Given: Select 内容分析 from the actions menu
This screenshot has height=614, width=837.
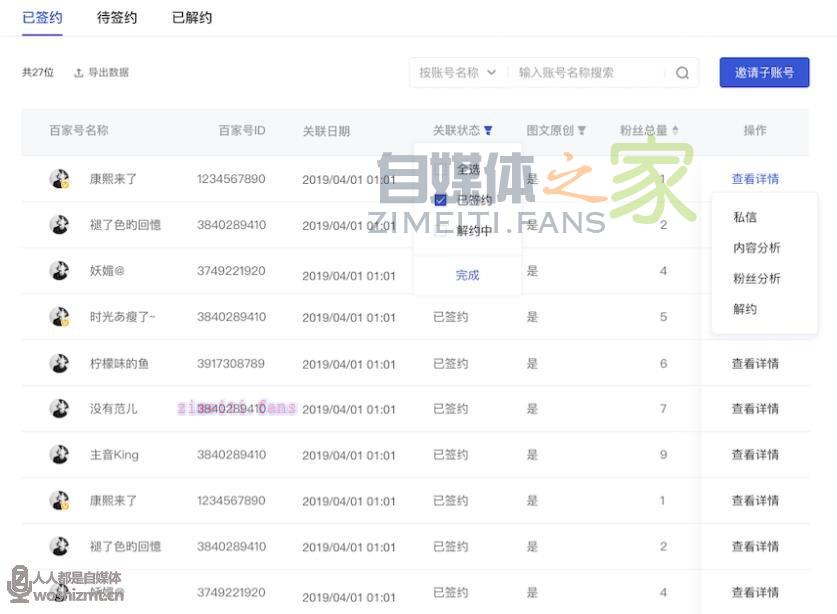Looking at the screenshot, I should [756, 248].
